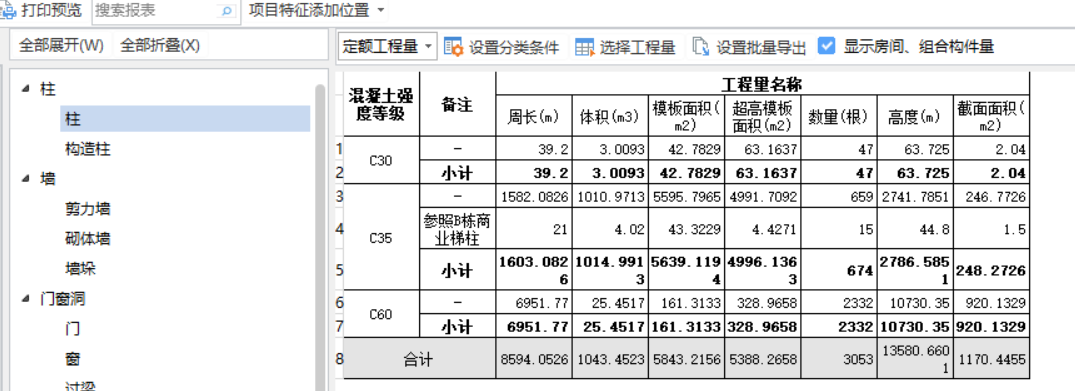
Task: Select 窗 in the tree
Action: (73, 358)
